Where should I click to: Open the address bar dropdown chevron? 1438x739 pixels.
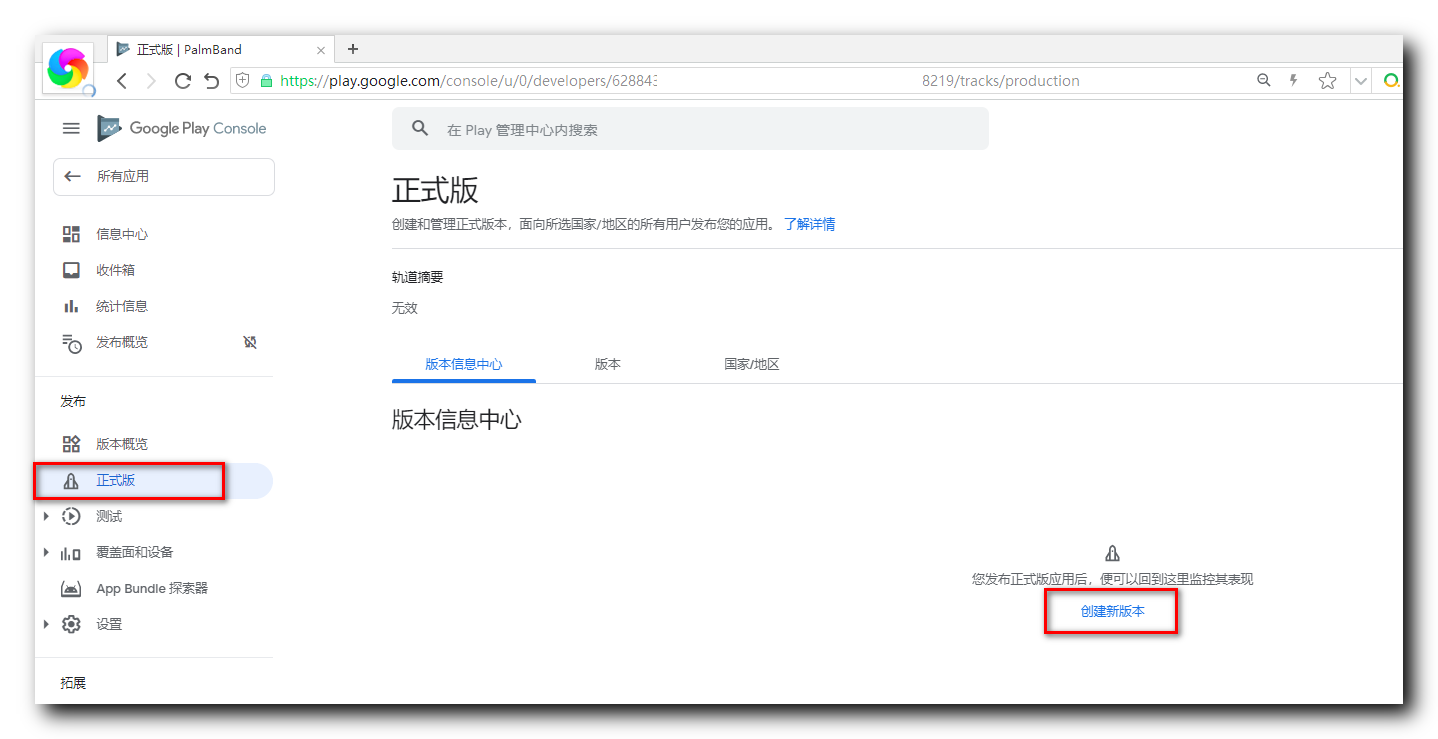[x=1361, y=81]
